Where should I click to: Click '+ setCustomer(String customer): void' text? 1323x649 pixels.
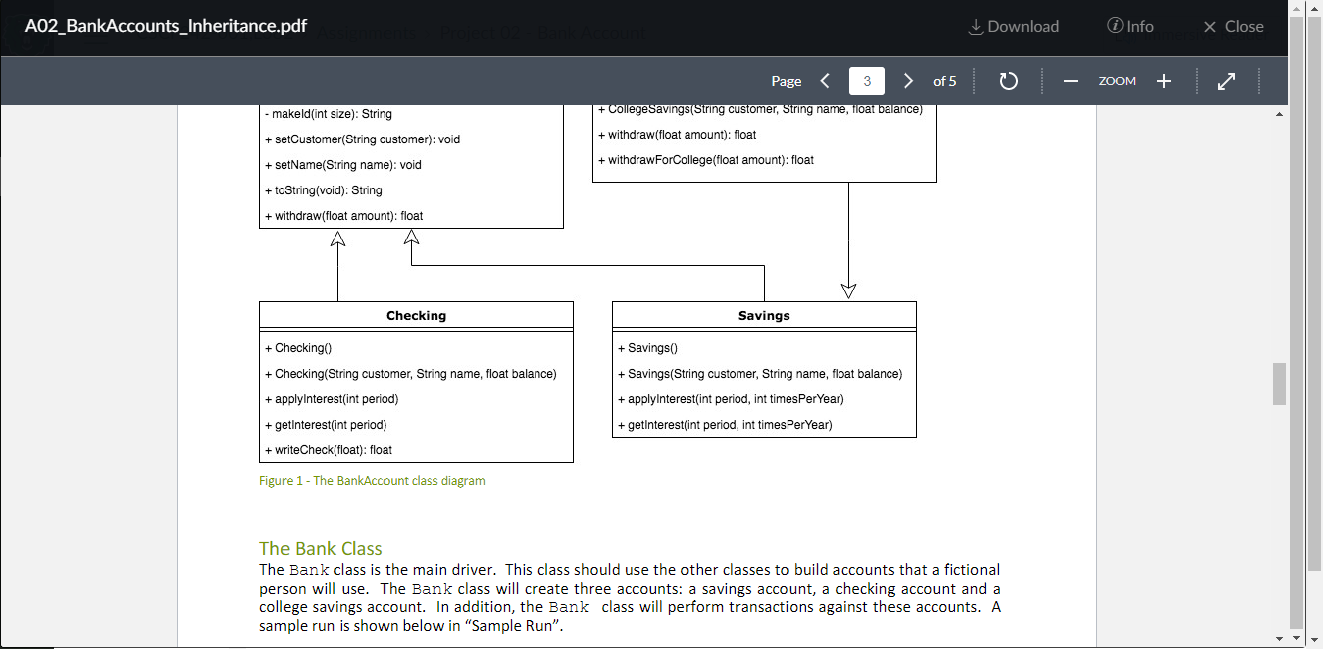pyautogui.click(x=362, y=139)
